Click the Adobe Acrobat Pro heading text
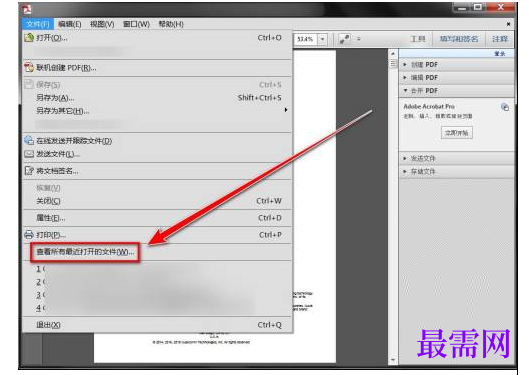The width and height of the screenshot is (529, 375). coord(429,107)
